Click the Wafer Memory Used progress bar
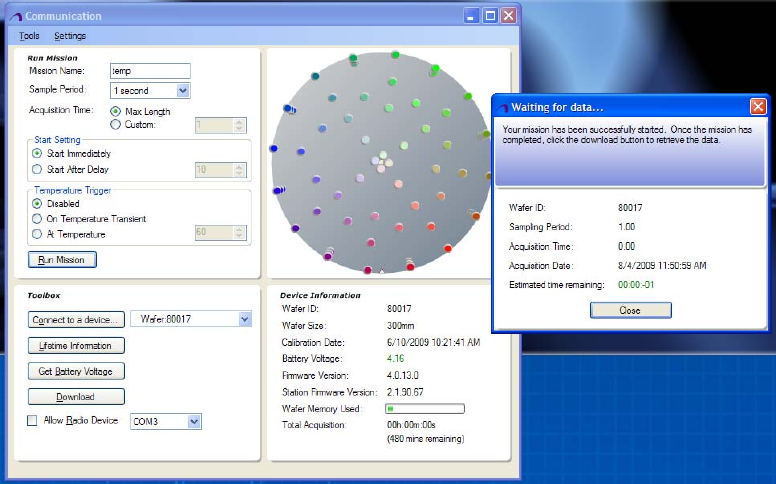776x484 pixels. [425, 408]
